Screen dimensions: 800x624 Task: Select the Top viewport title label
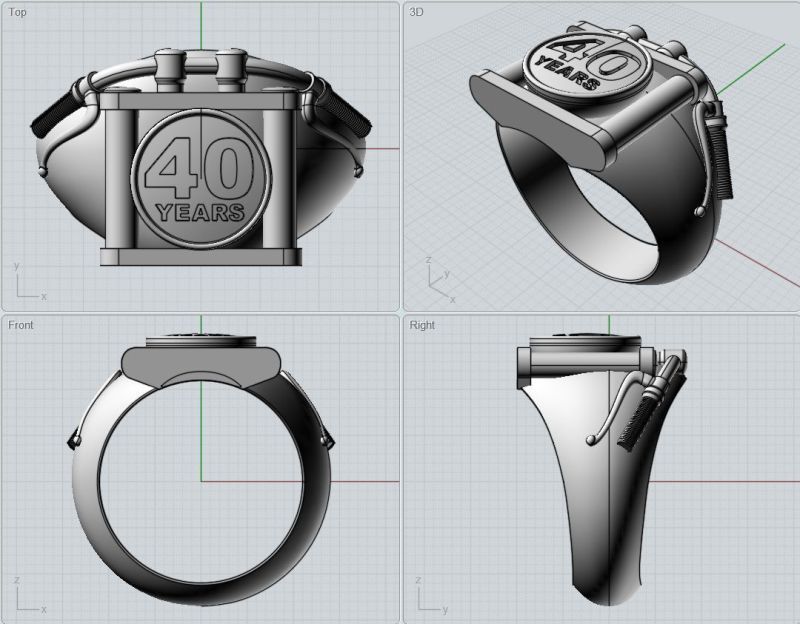[x=17, y=12]
